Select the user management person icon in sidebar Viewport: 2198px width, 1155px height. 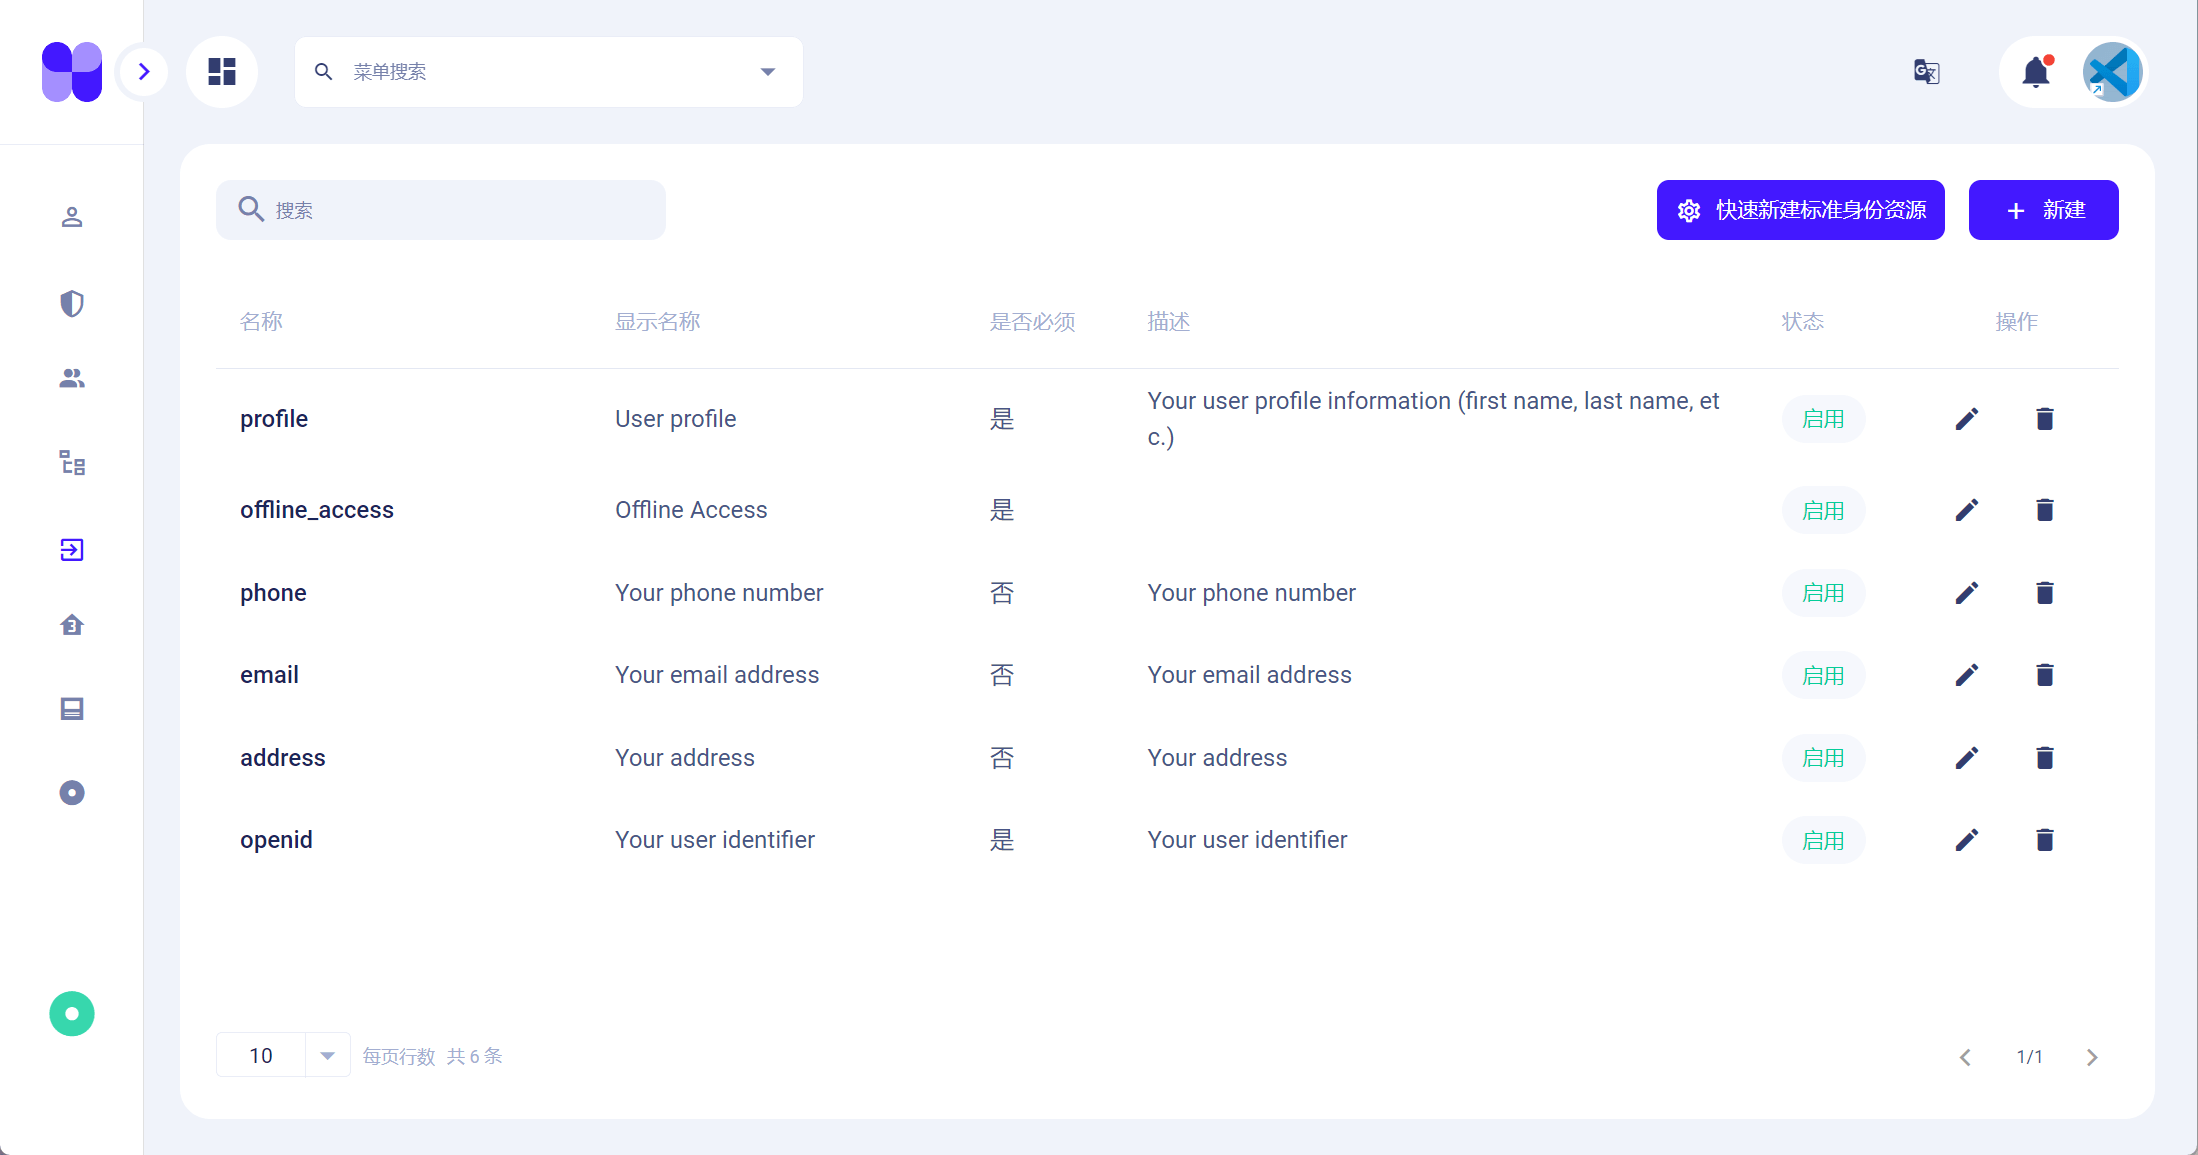coord(71,216)
